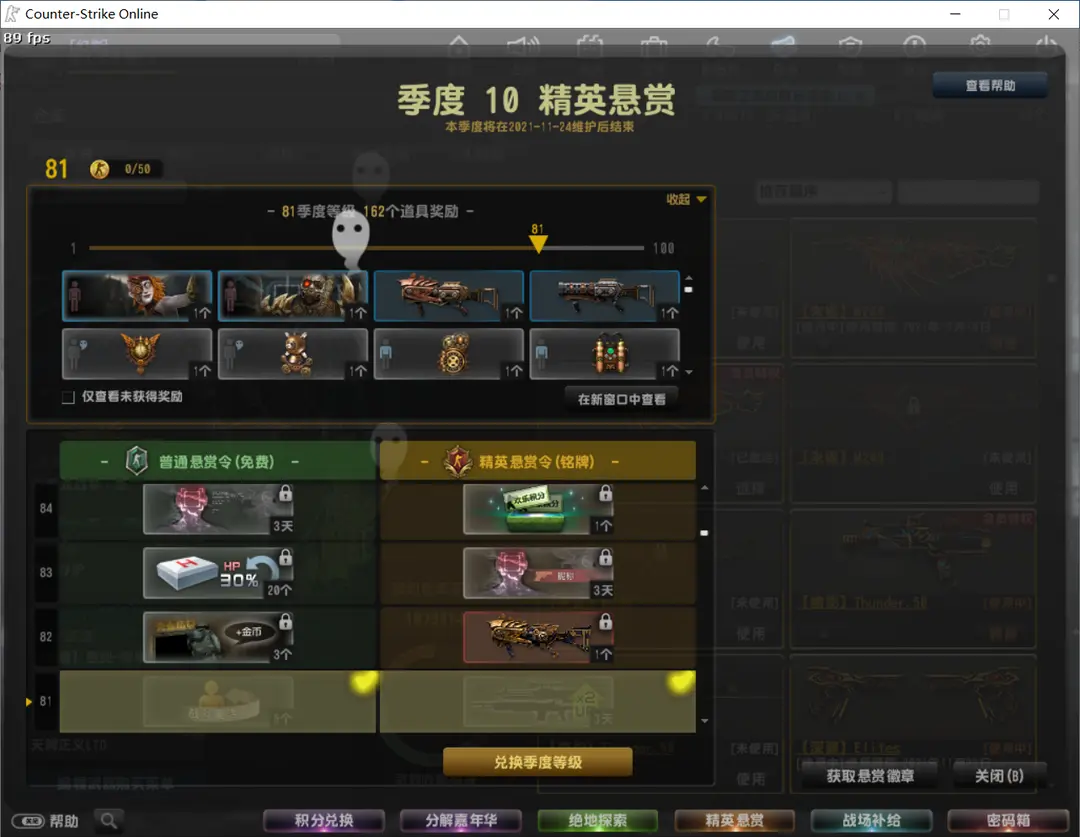Click level 82 row number

(x=46, y=637)
